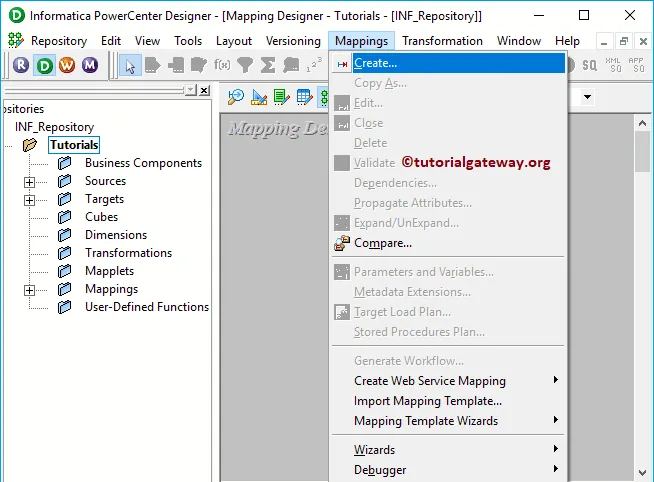654x482 pixels.
Task: Switch to the Designer (D) tool
Action: (x=44, y=65)
